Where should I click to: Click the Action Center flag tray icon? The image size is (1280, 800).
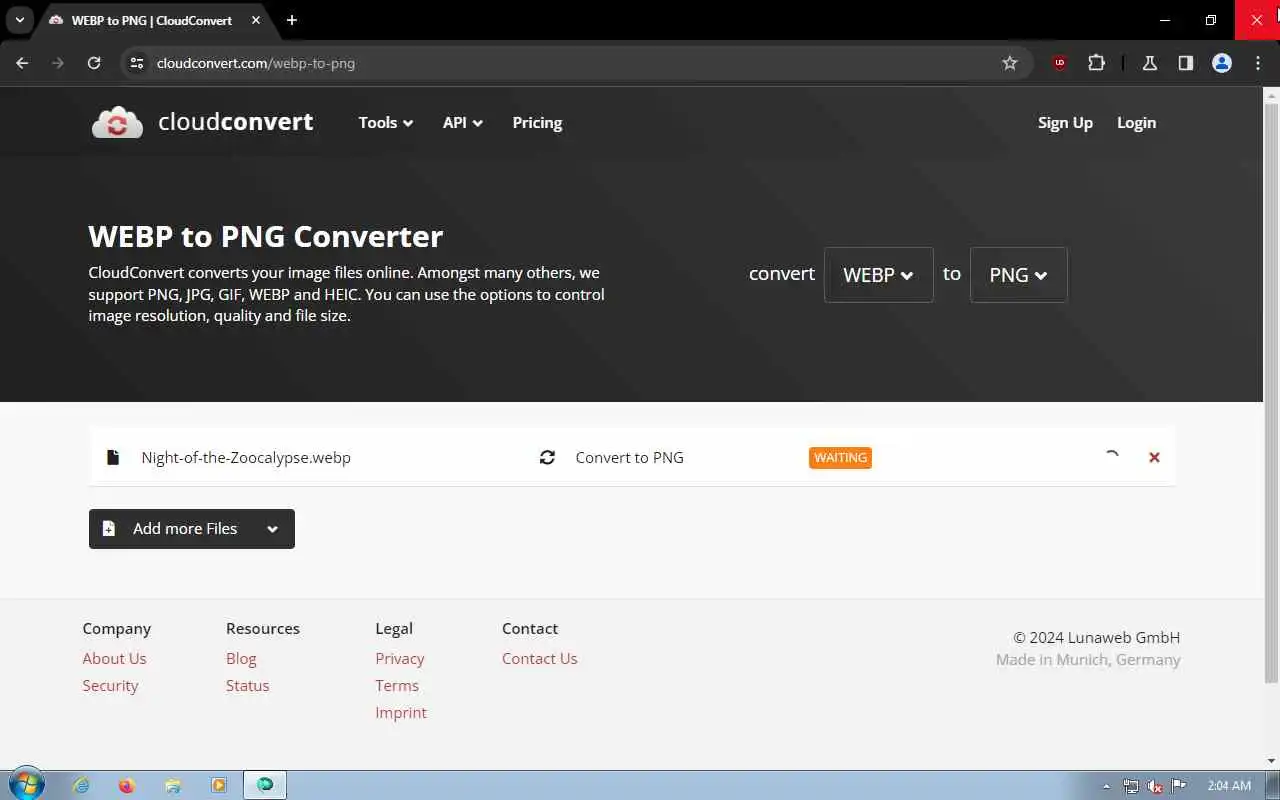click(x=1178, y=786)
